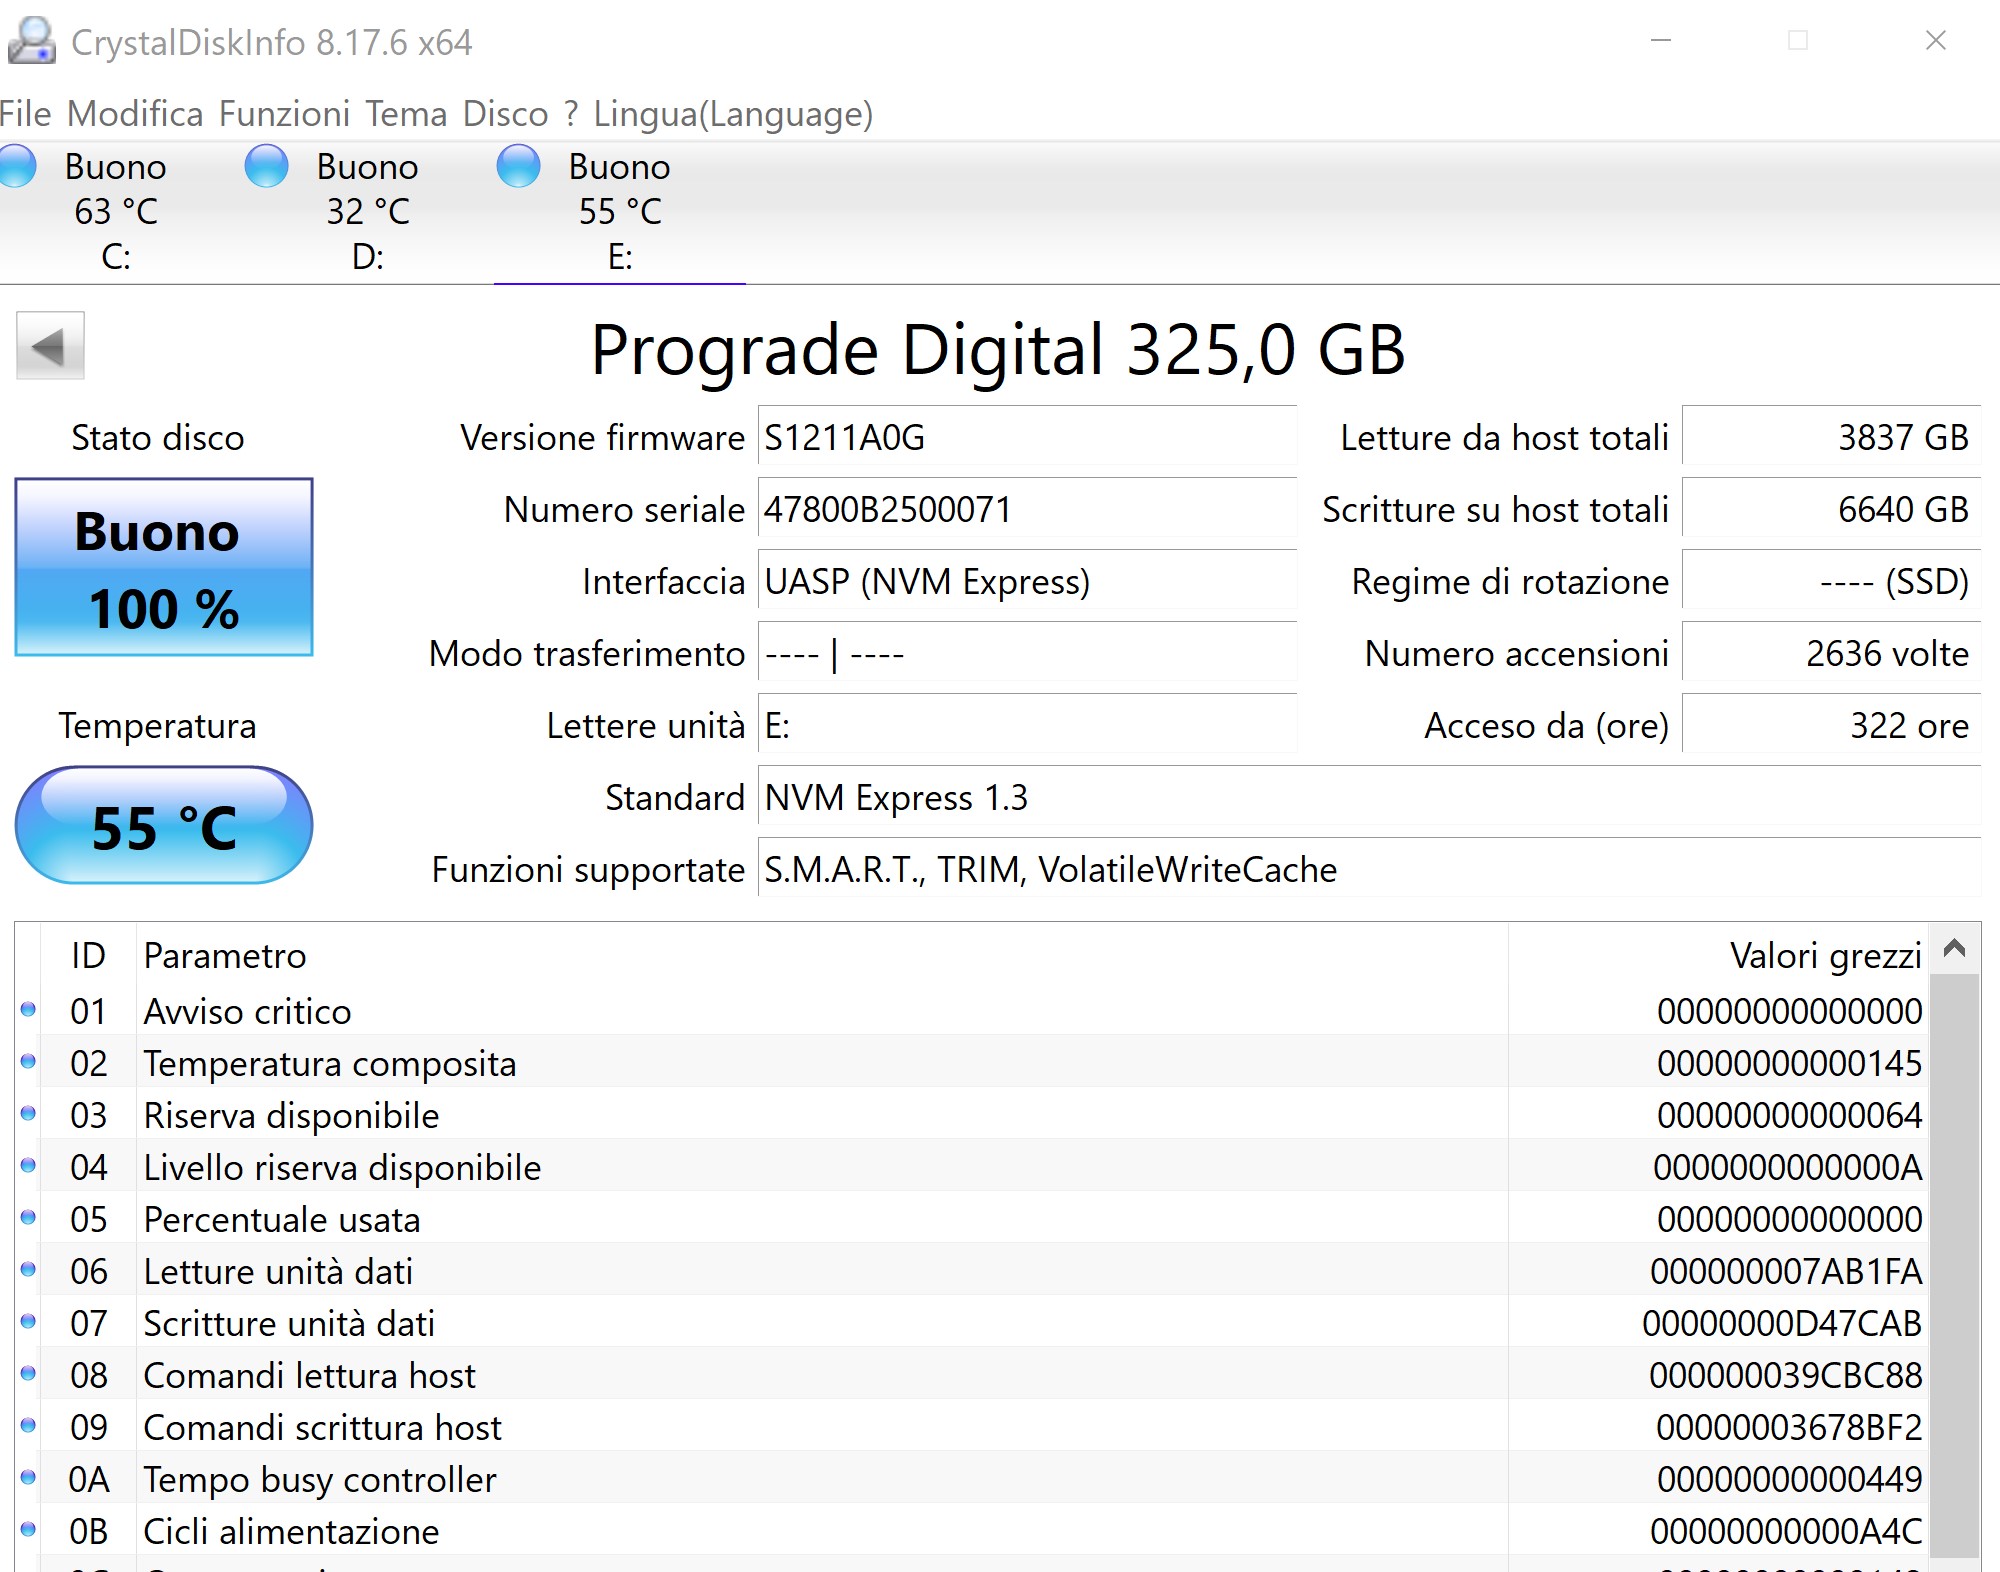Click the 55 °C temperature button

[164, 825]
